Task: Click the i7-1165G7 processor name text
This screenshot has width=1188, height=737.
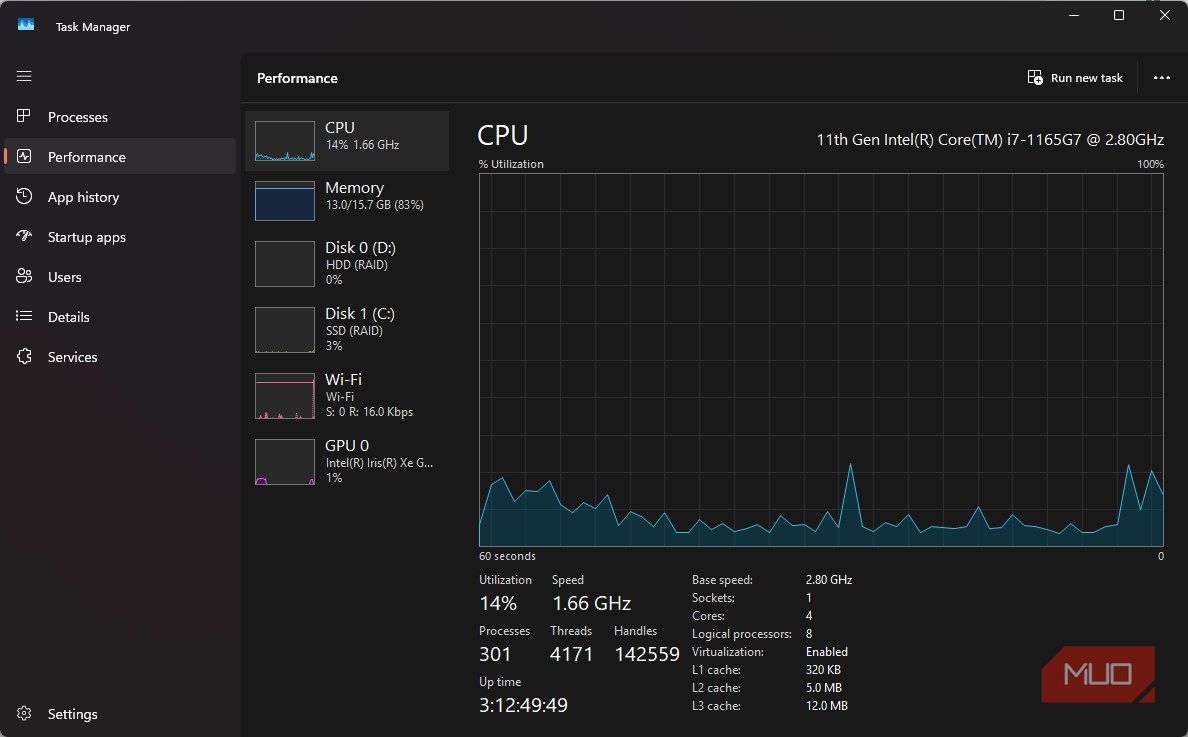Action: point(989,139)
